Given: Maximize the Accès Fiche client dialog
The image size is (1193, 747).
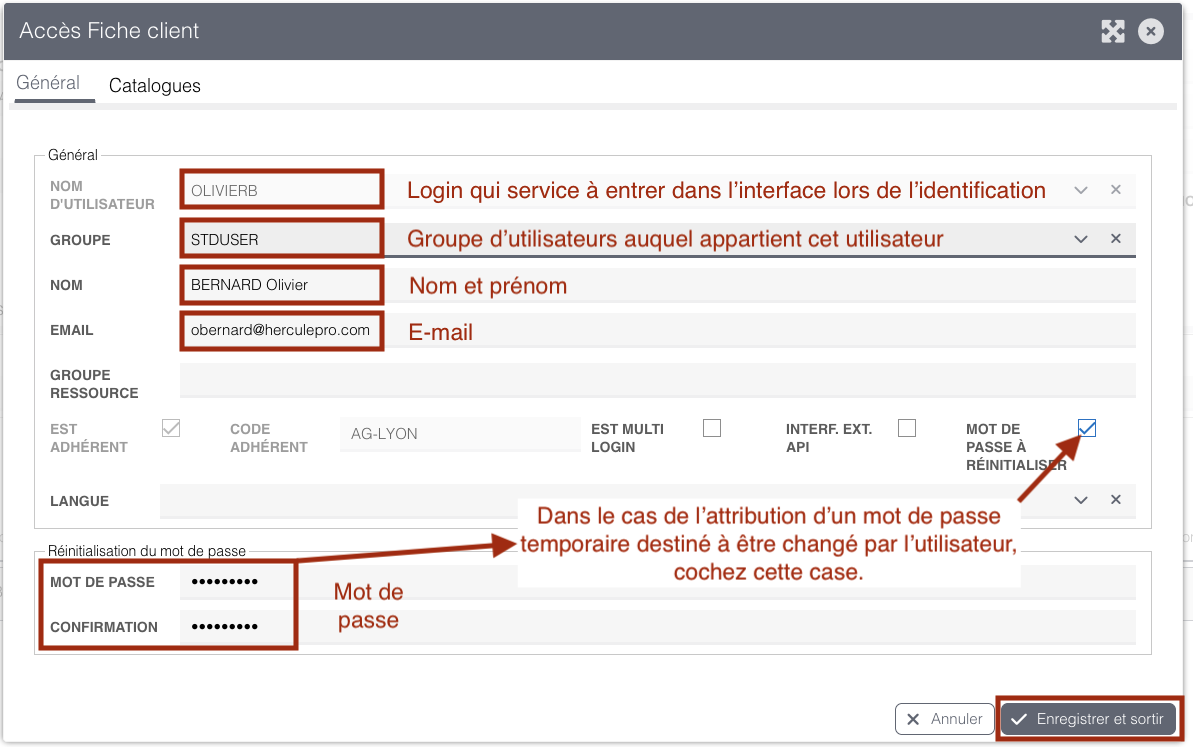Looking at the screenshot, I should [x=1112, y=31].
